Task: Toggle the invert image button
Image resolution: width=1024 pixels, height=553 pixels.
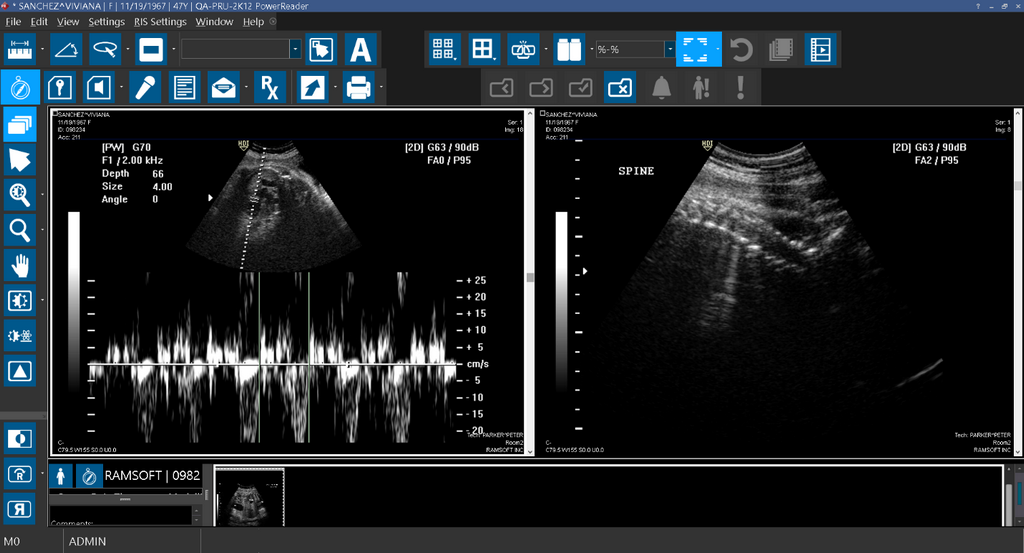Action: (x=20, y=438)
